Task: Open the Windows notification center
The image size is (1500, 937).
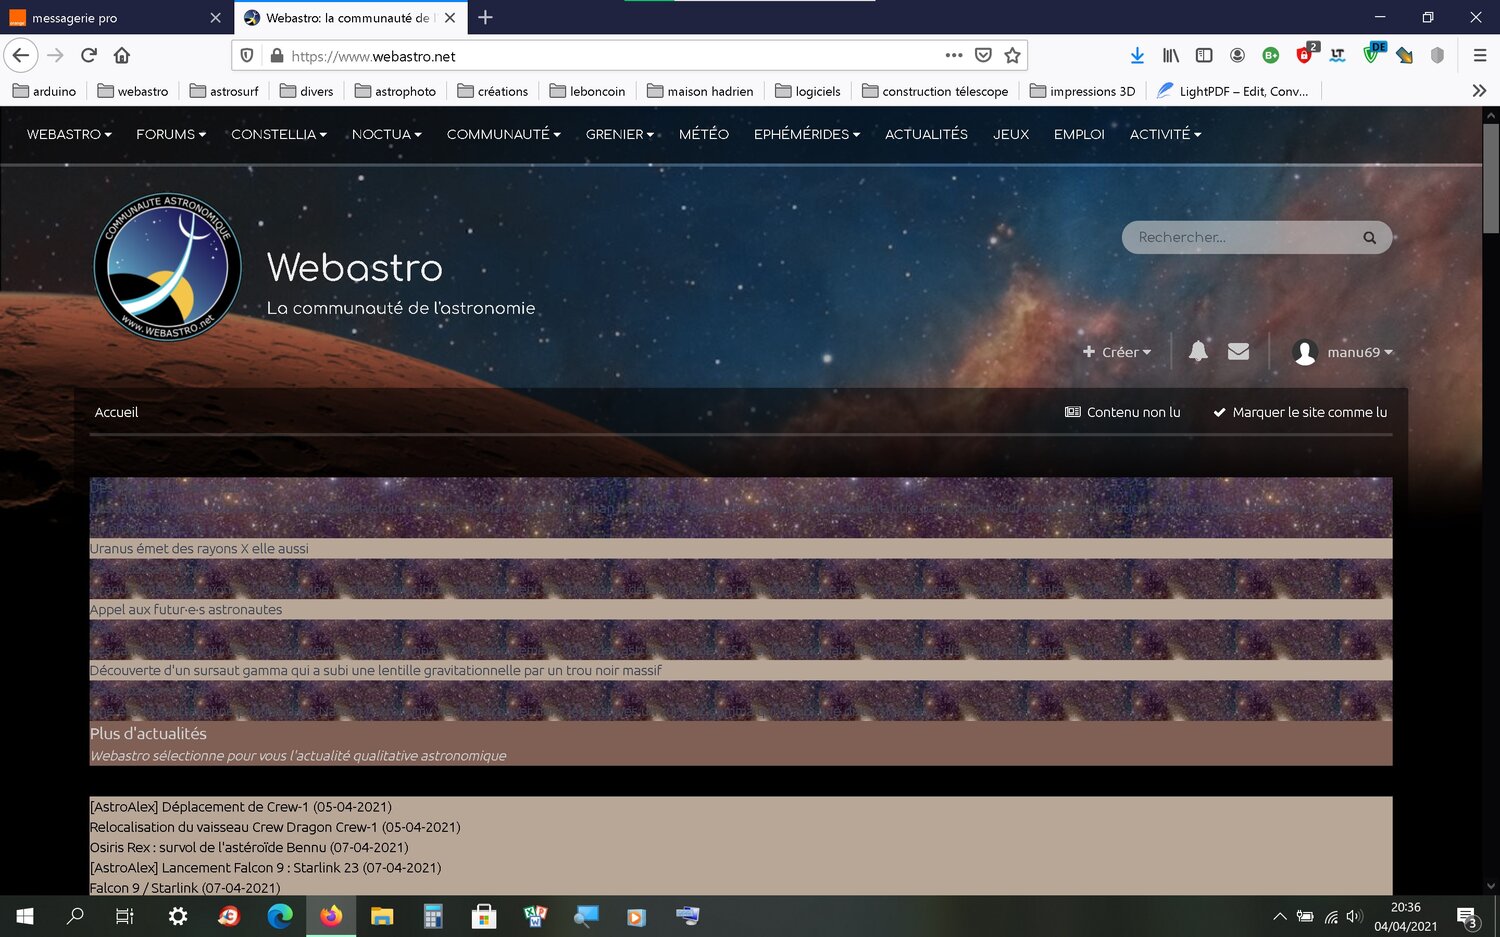Action: tap(1468, 917)
